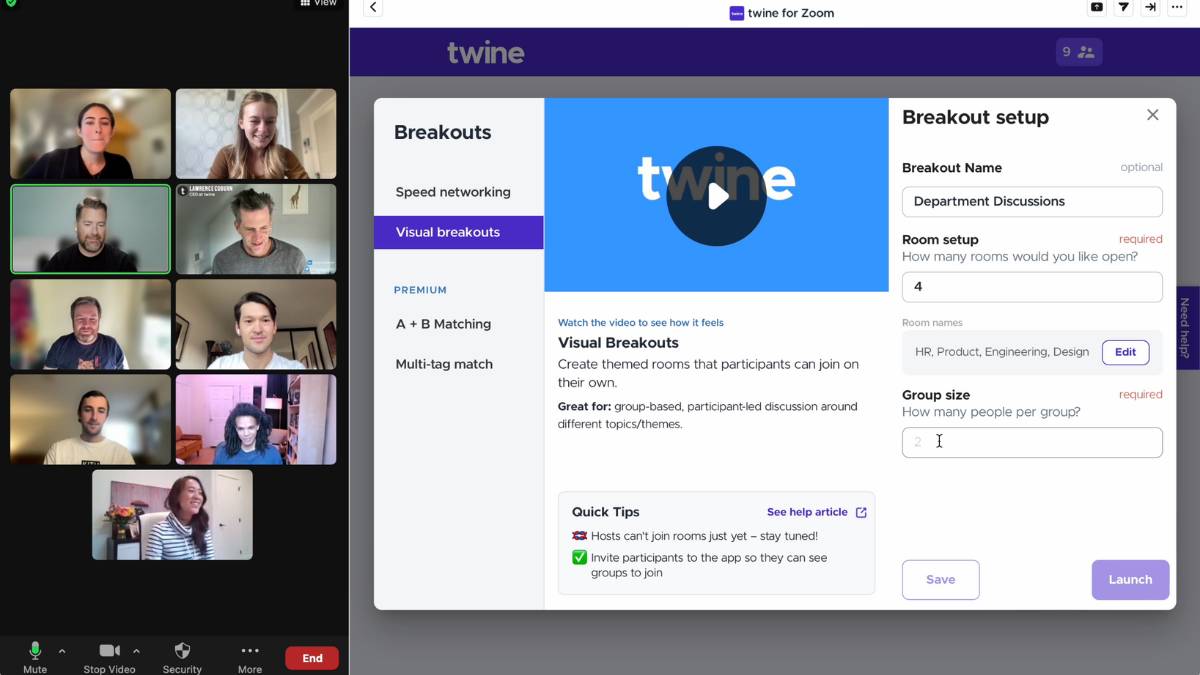1200x675 pixels.
Task: Click the microphone Mute icon
Action: pos(34,650)
